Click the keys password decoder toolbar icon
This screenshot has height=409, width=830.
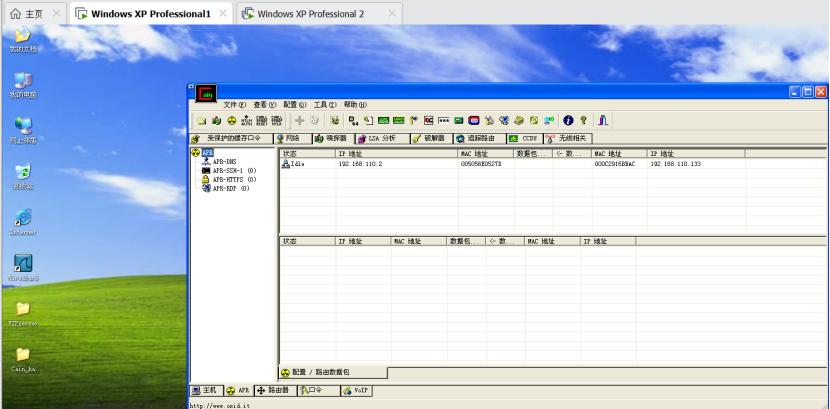(x=414, y=121)
